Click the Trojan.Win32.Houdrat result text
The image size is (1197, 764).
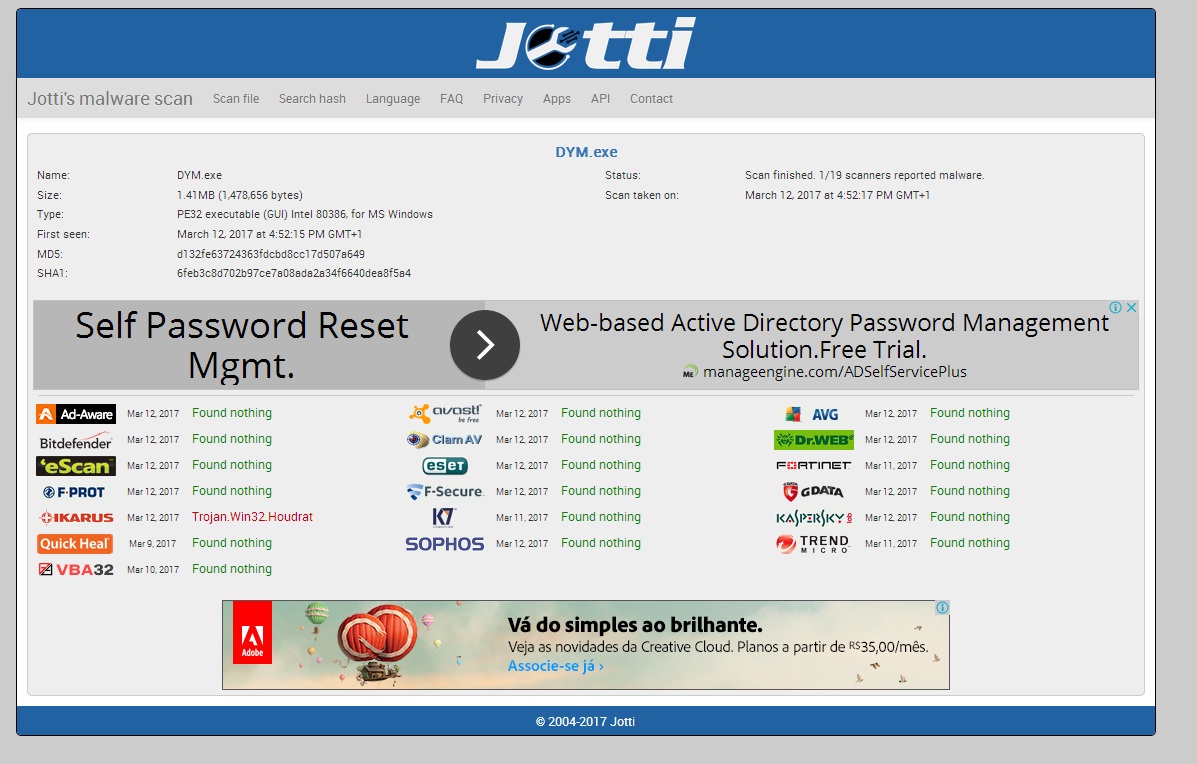pos(252,517)
